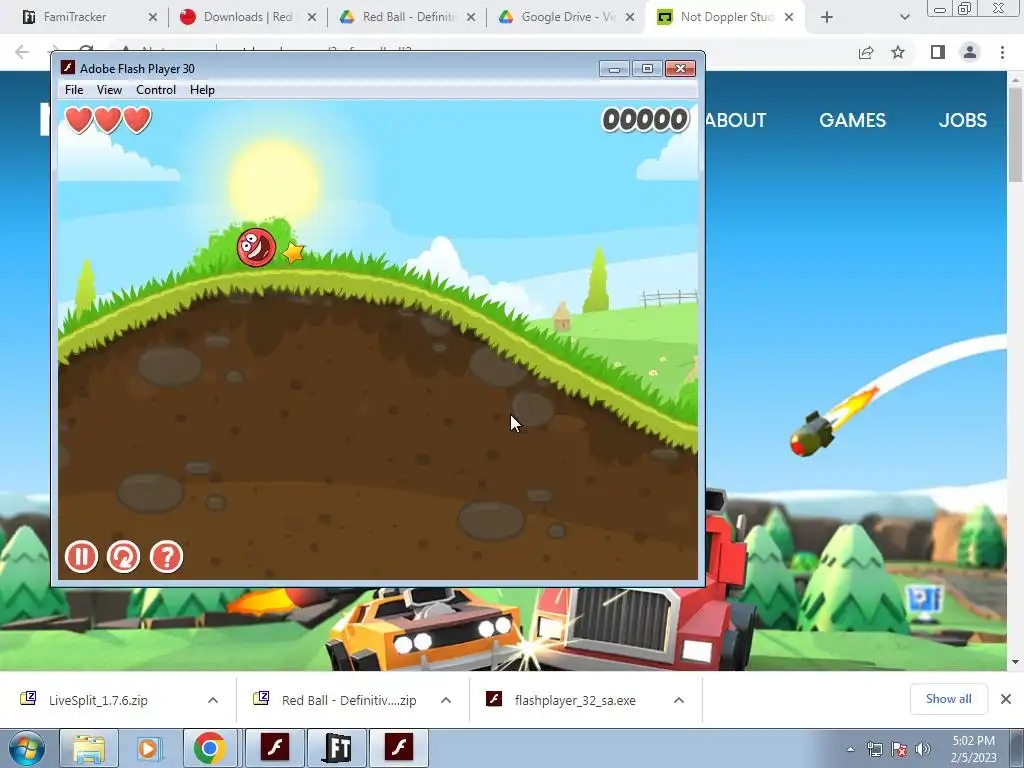The width and height of the screenshot is (1024, 768).
Task: Click the red ball character
Action: click(x=256, y=248)
